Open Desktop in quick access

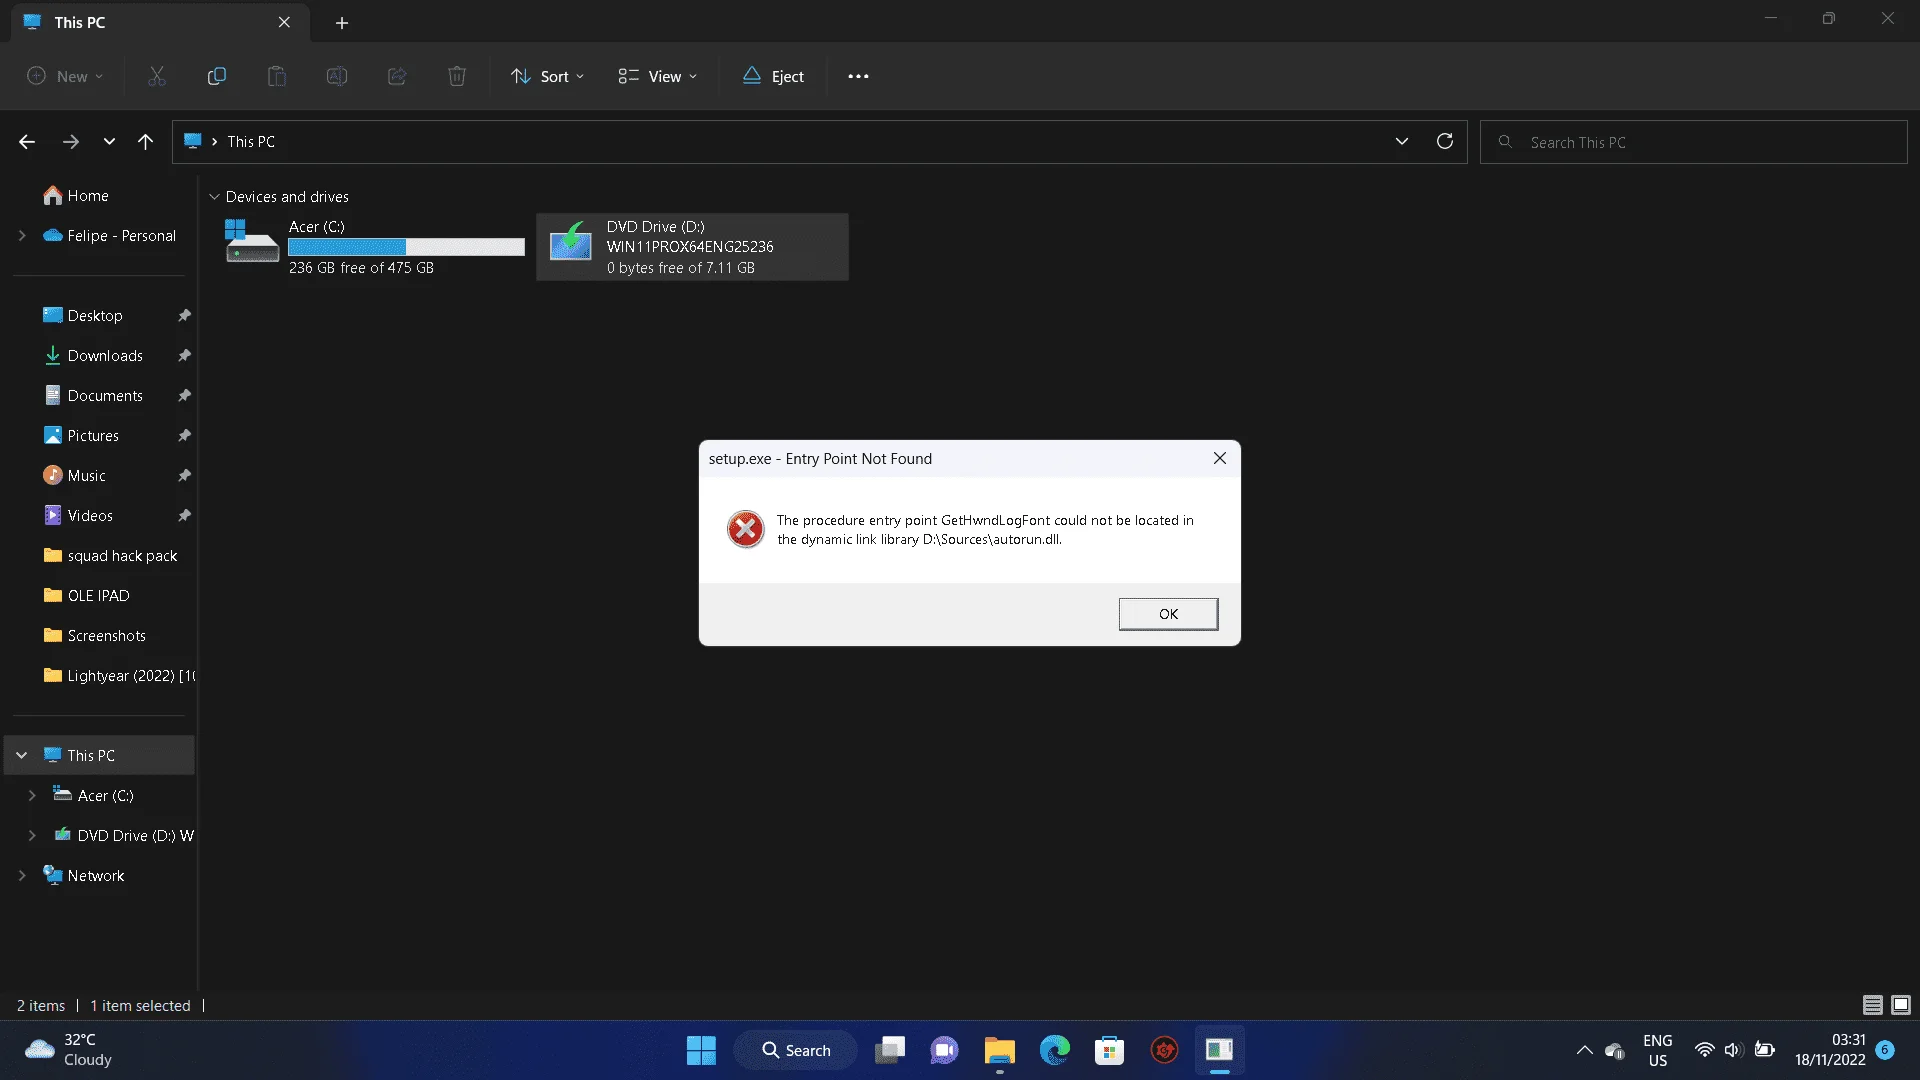95,316
